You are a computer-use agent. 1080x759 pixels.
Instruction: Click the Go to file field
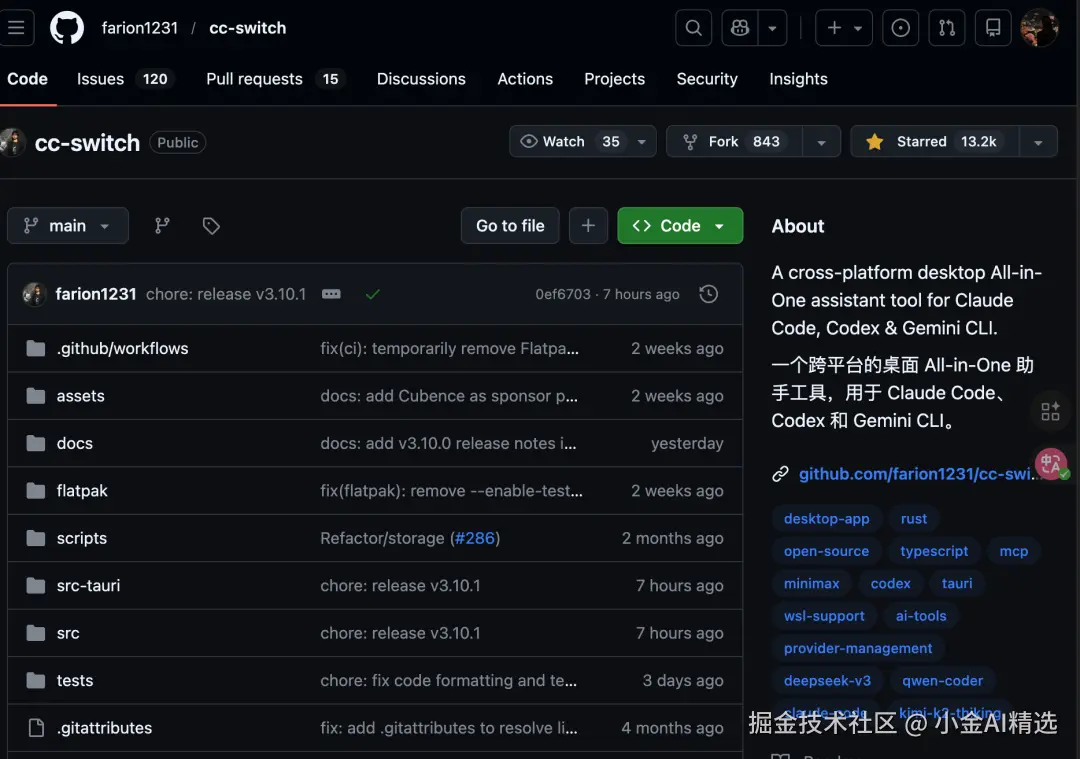pos(510,225)
